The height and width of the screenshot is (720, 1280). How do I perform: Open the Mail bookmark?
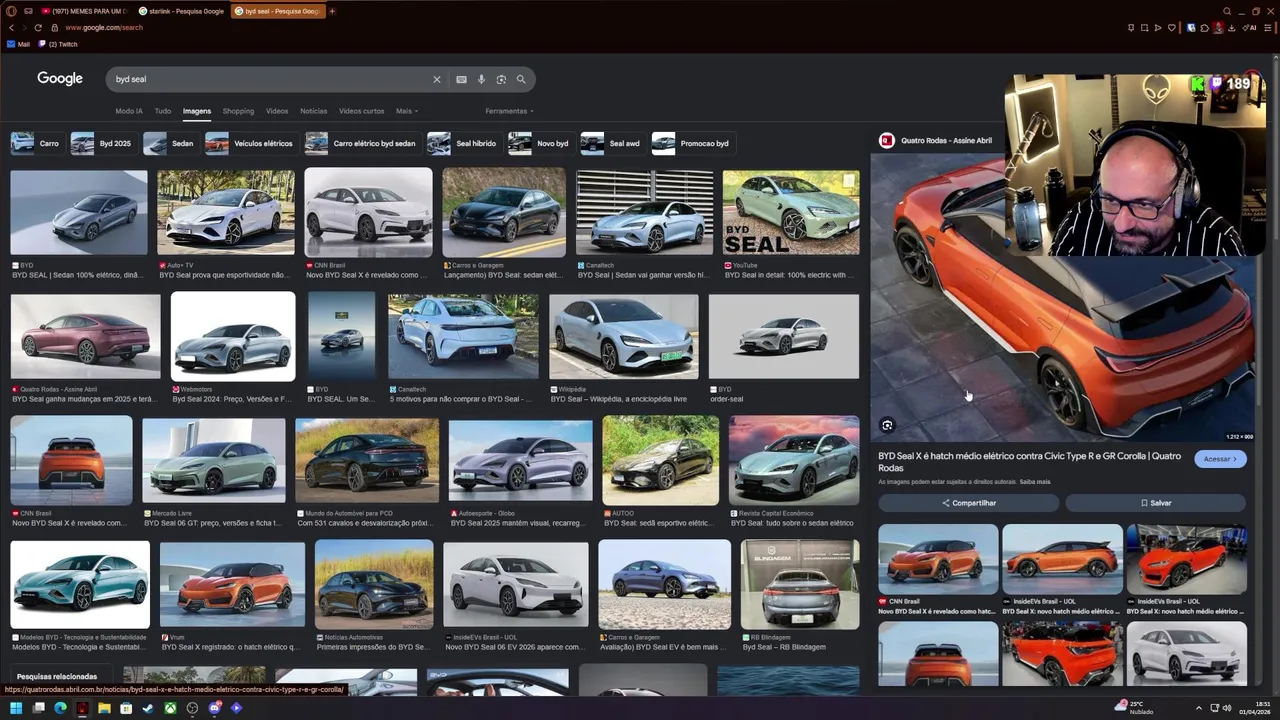(18, 44)
